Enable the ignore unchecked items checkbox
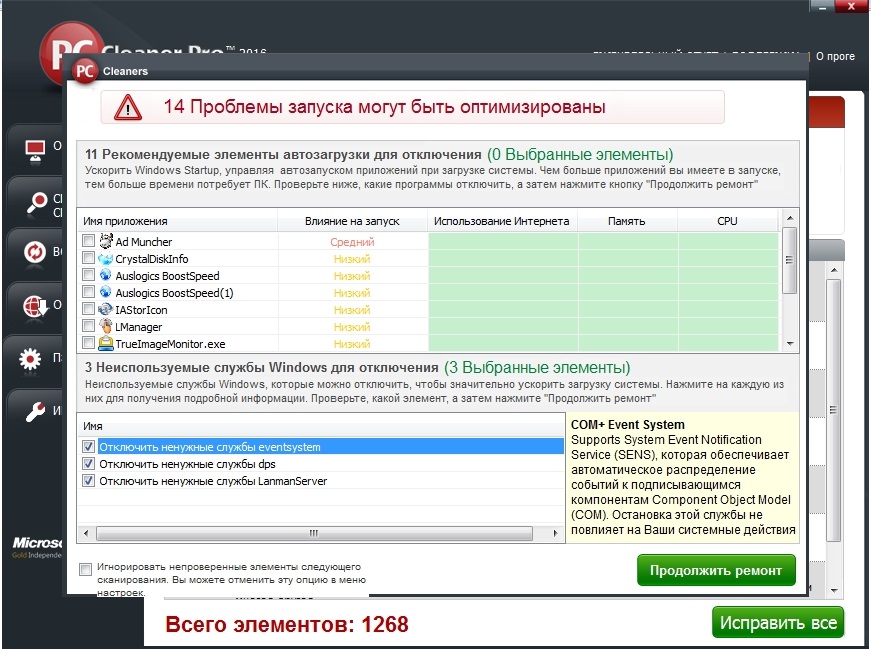Image resolution: width=871 pixels, height=649 pixels. click(x=86, y=569)
